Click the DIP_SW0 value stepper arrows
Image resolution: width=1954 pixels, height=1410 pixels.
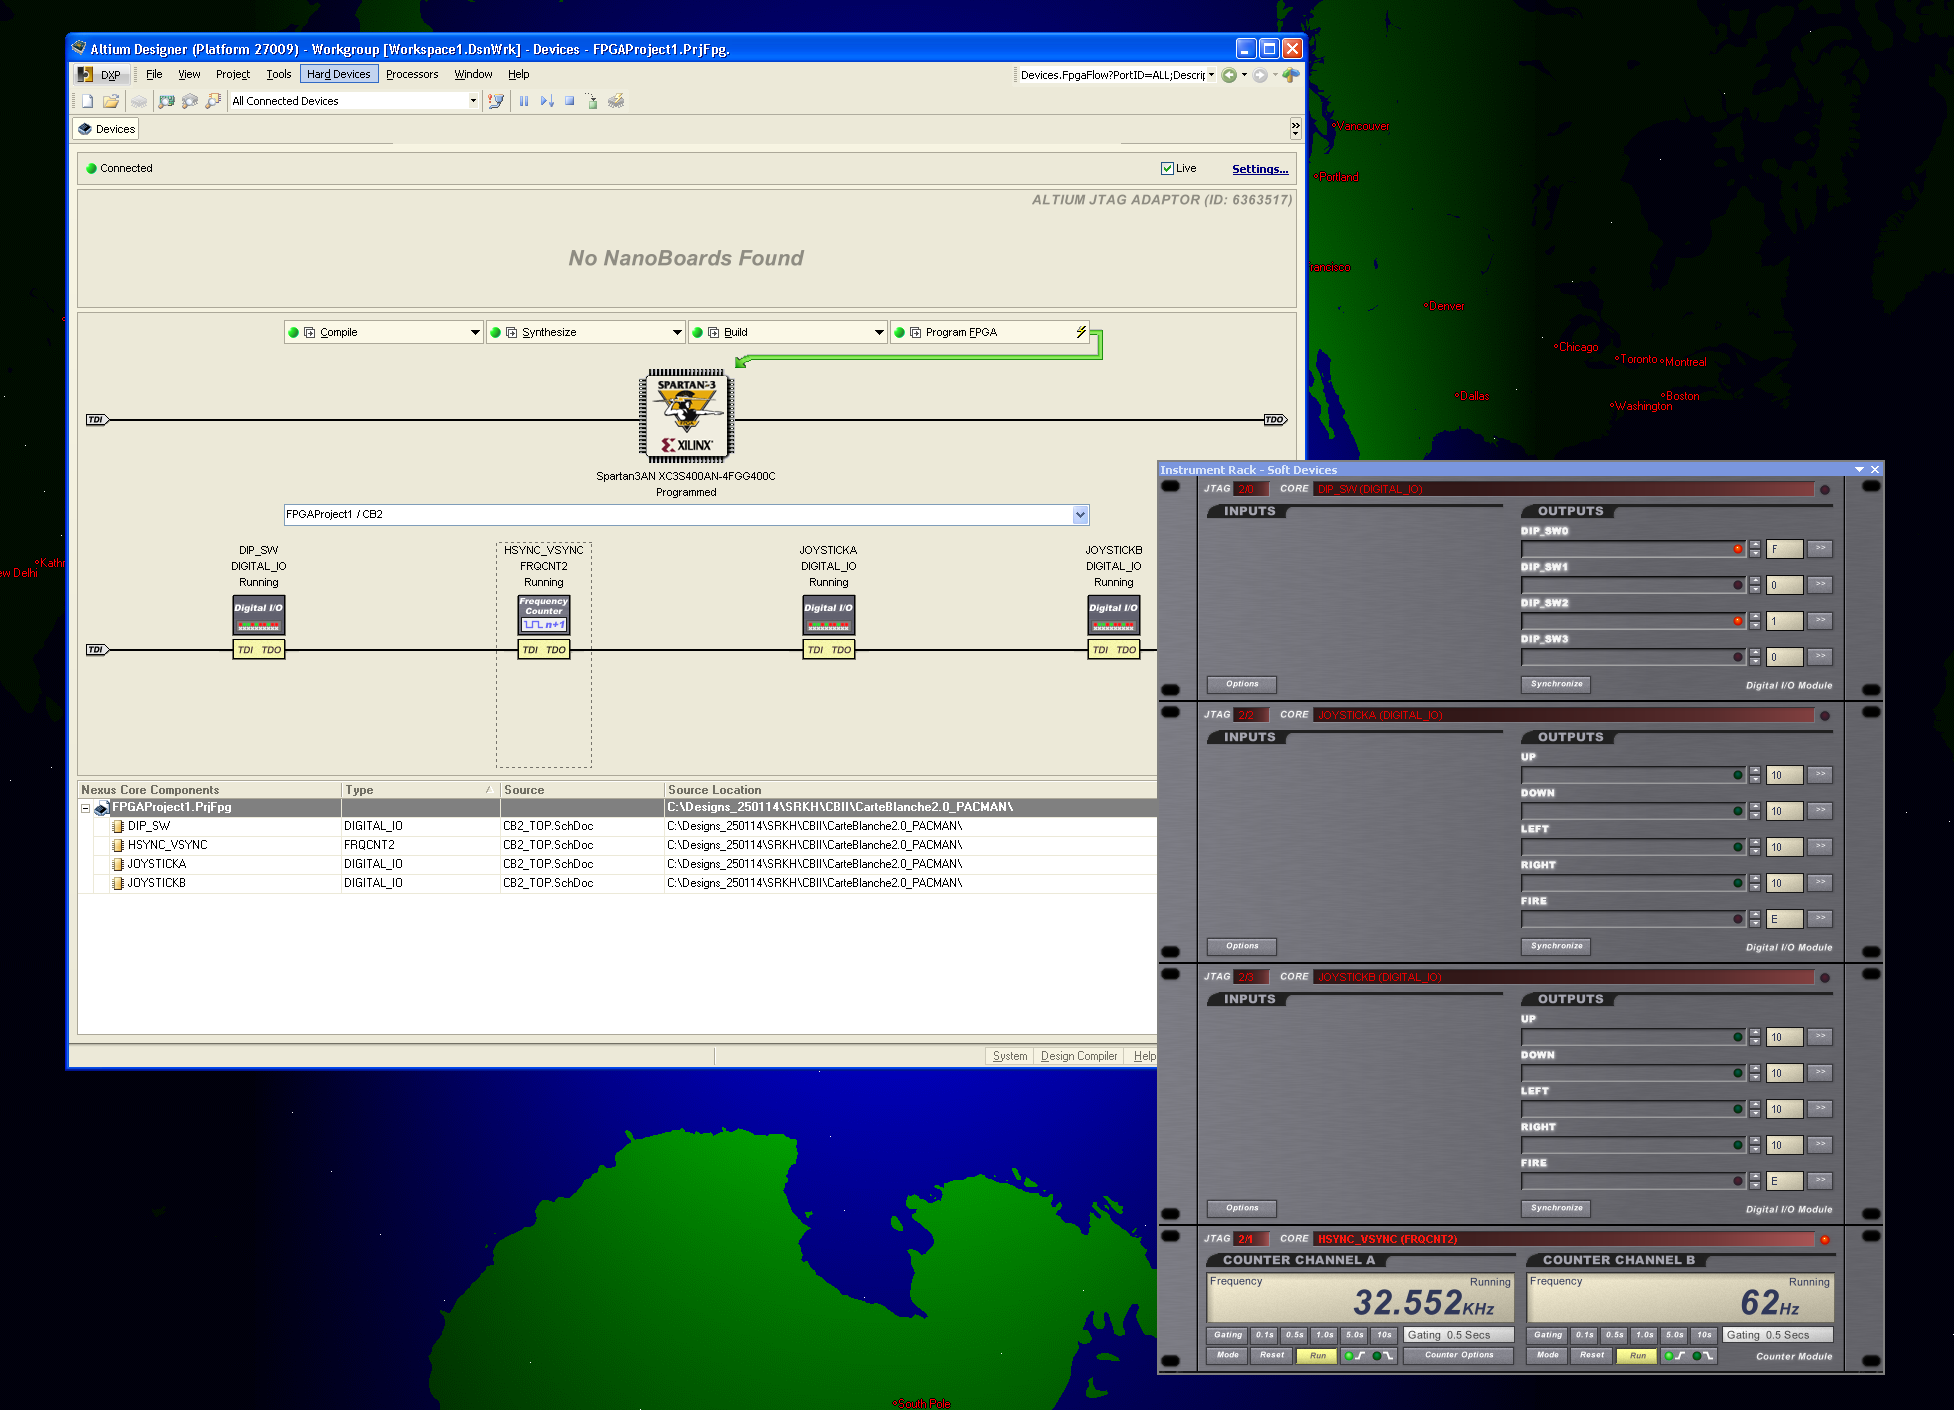pyautogui.click(x=1755, y=549)
